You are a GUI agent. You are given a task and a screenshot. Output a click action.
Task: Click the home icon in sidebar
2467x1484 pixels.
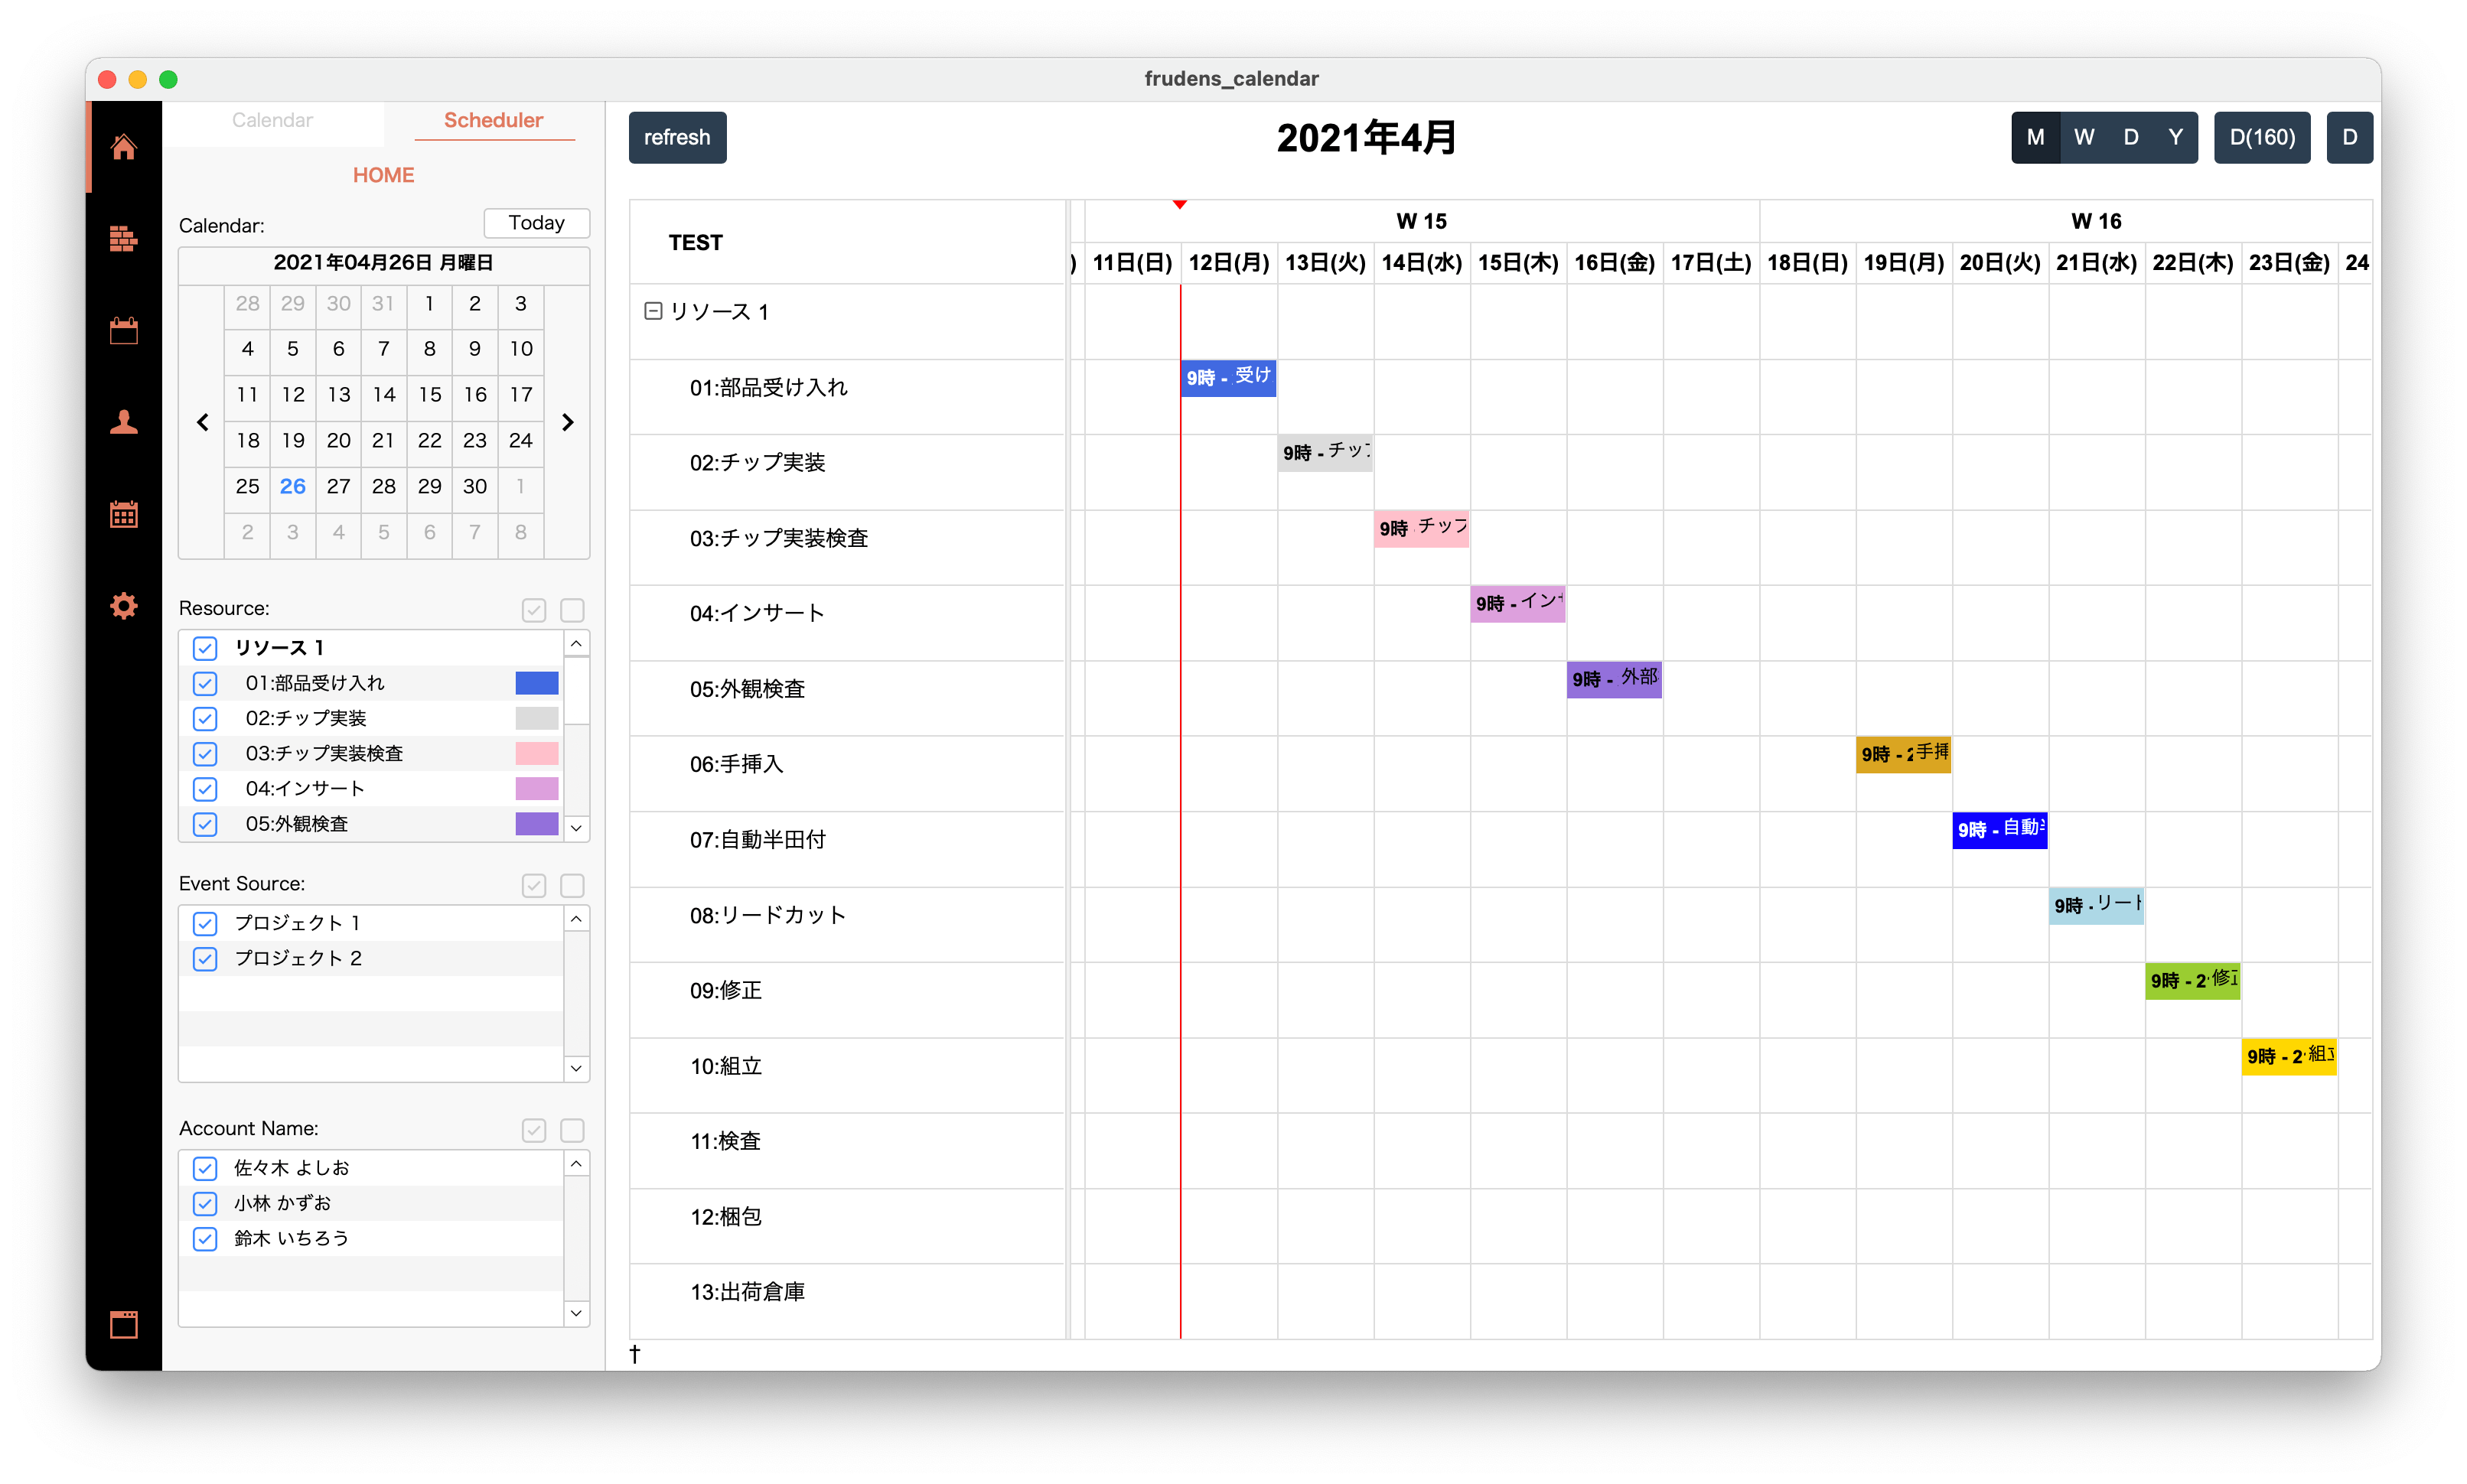coord(123,147)
